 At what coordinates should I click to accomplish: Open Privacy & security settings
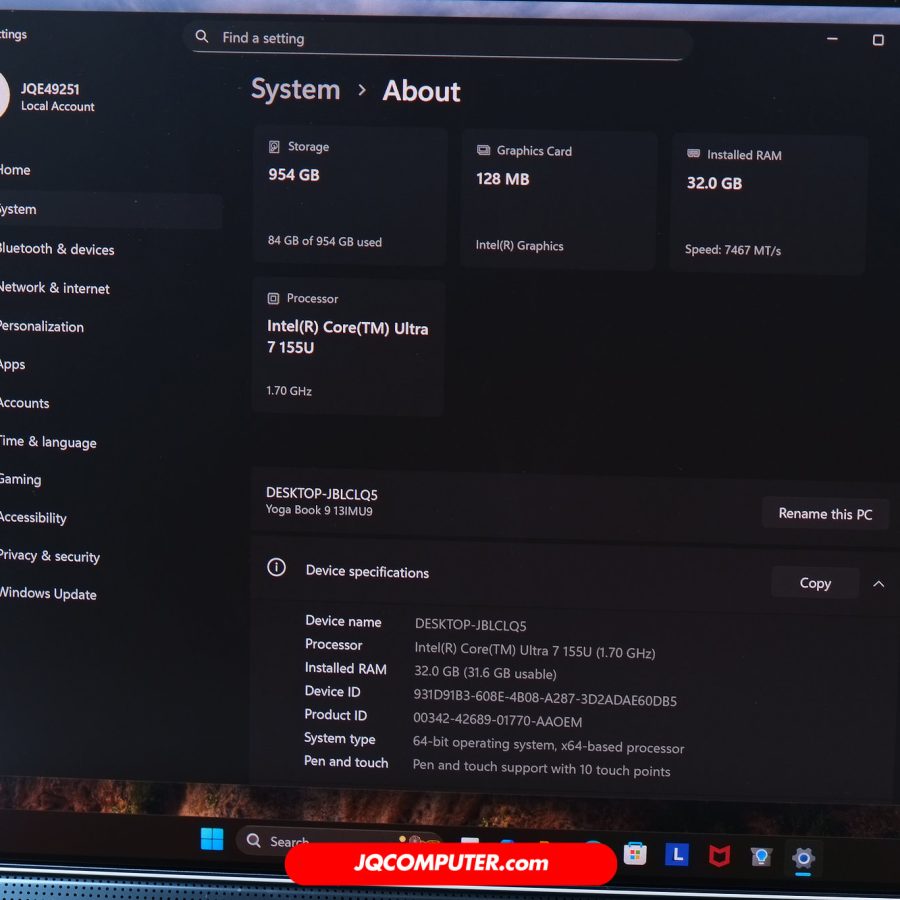[50, 556]
